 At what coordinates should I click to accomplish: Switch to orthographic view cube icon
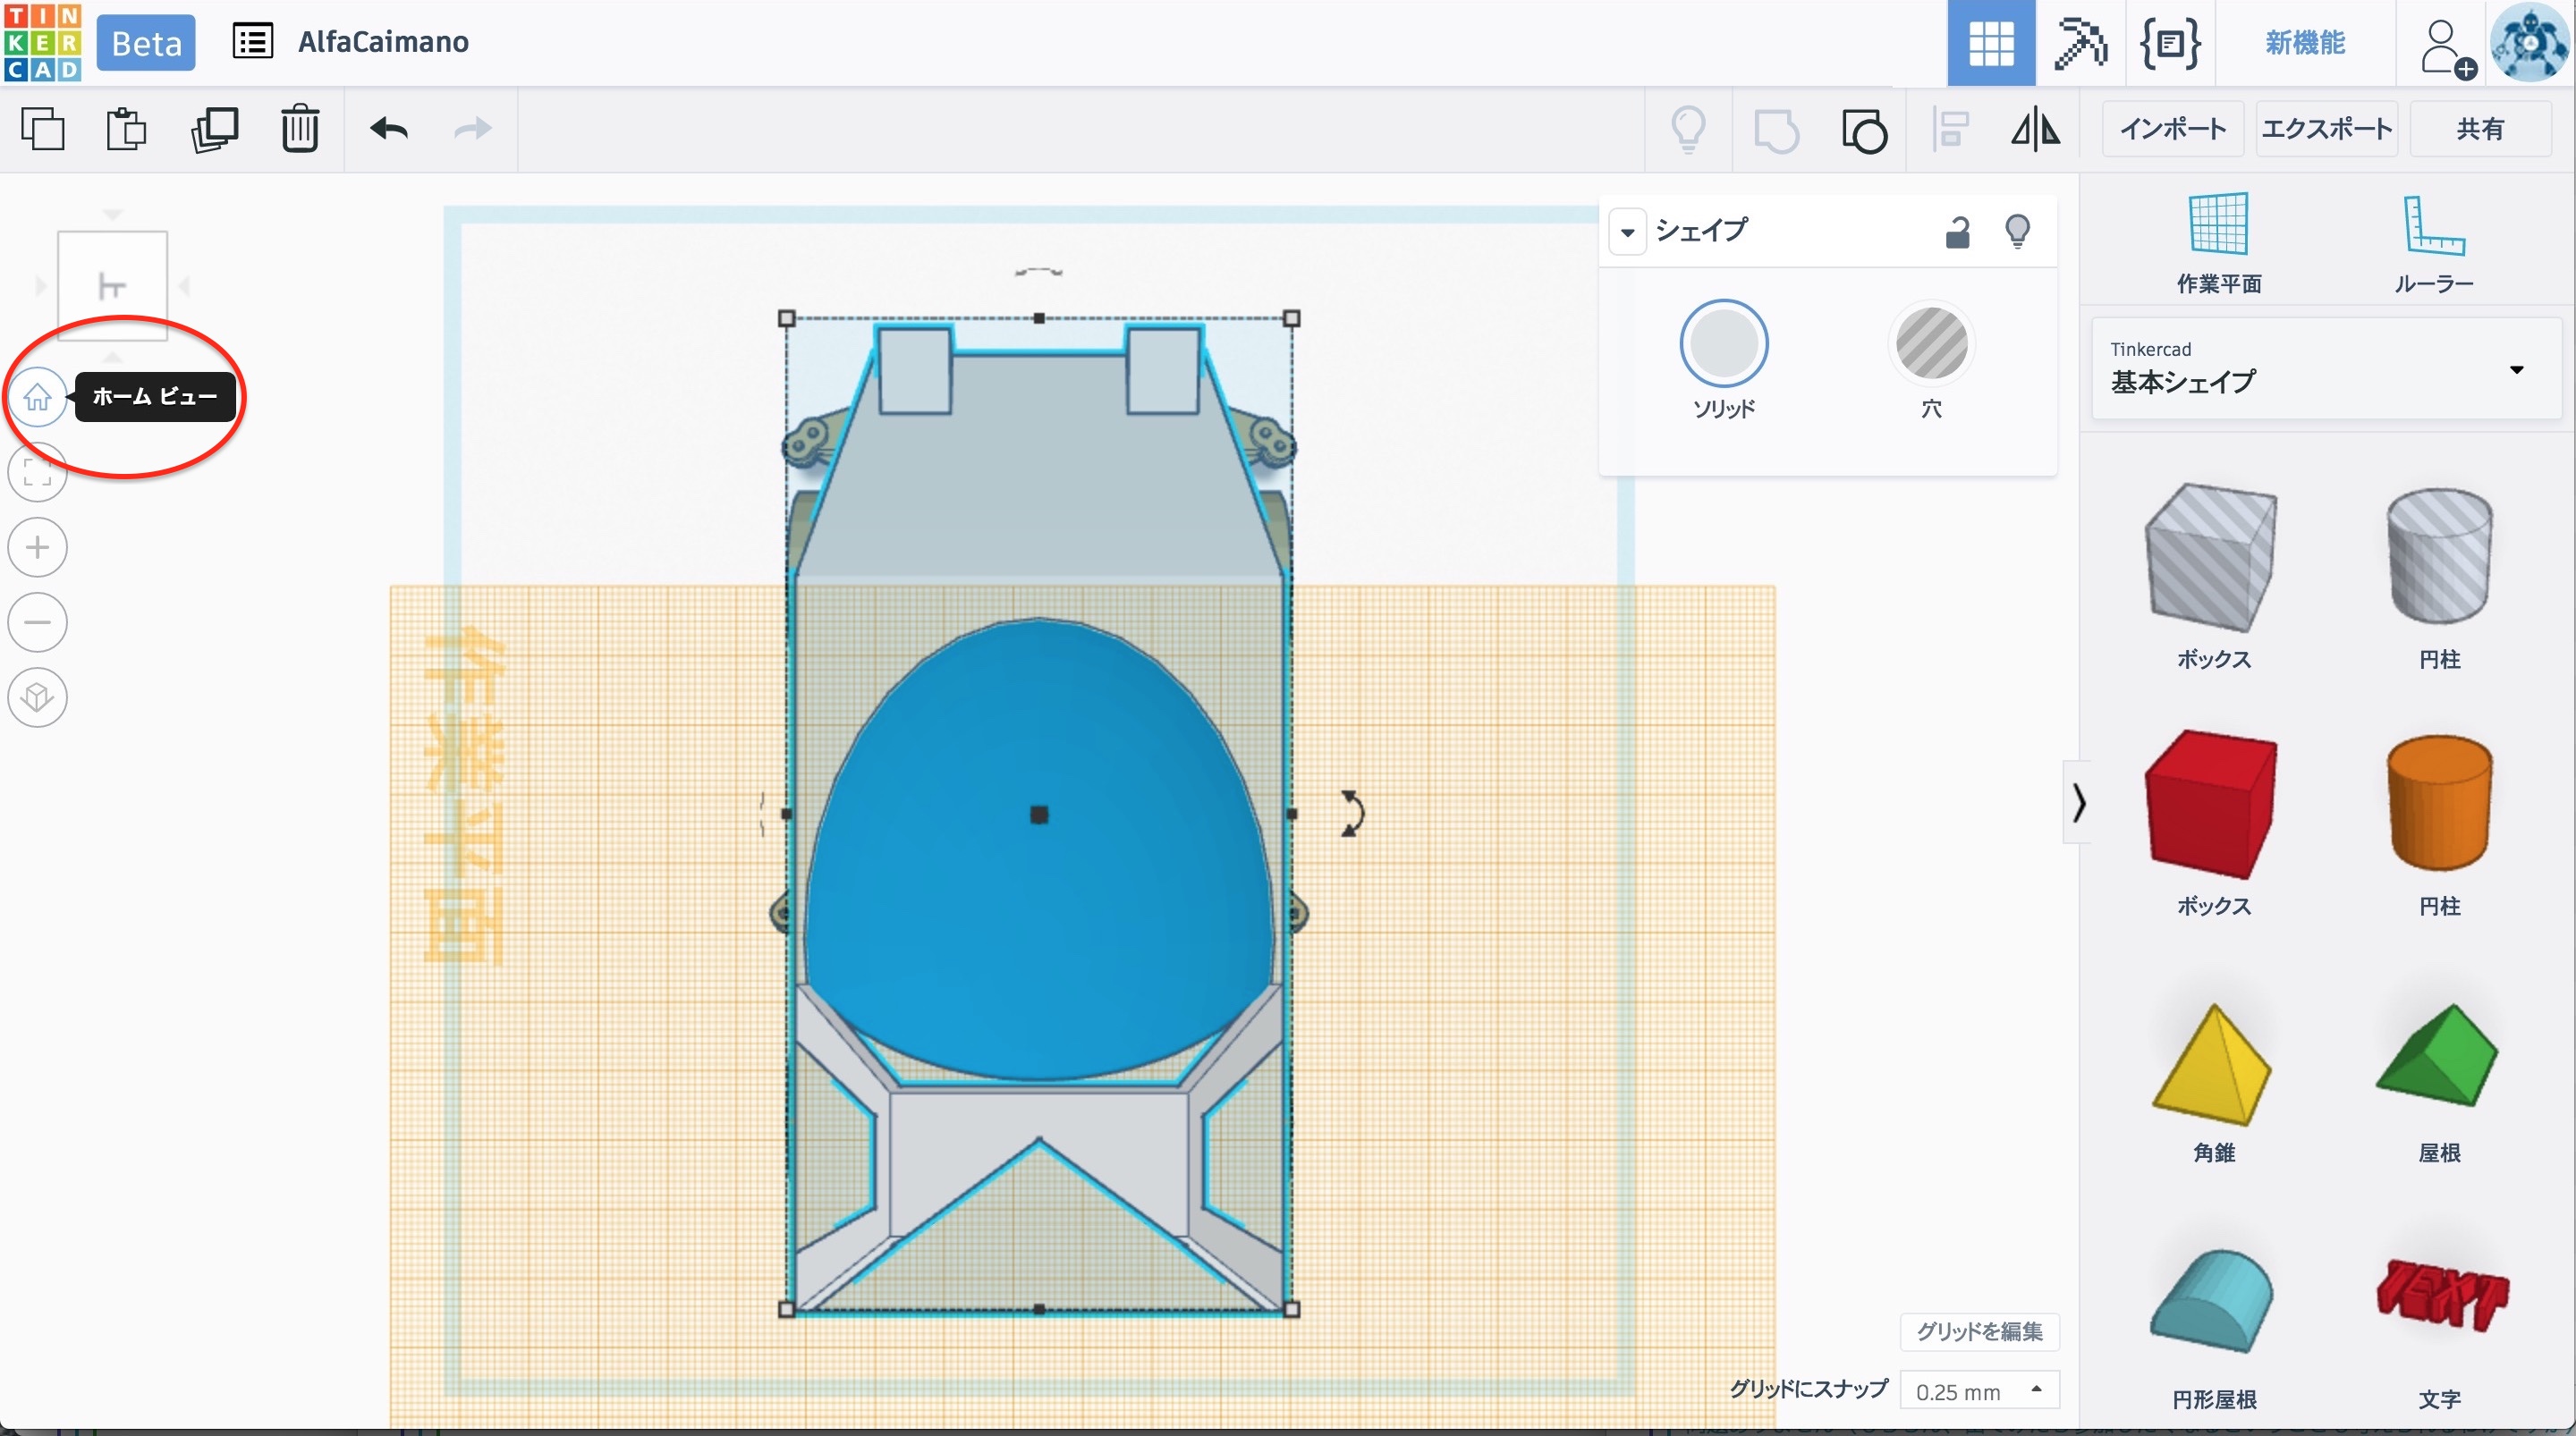tap(37, 697)
